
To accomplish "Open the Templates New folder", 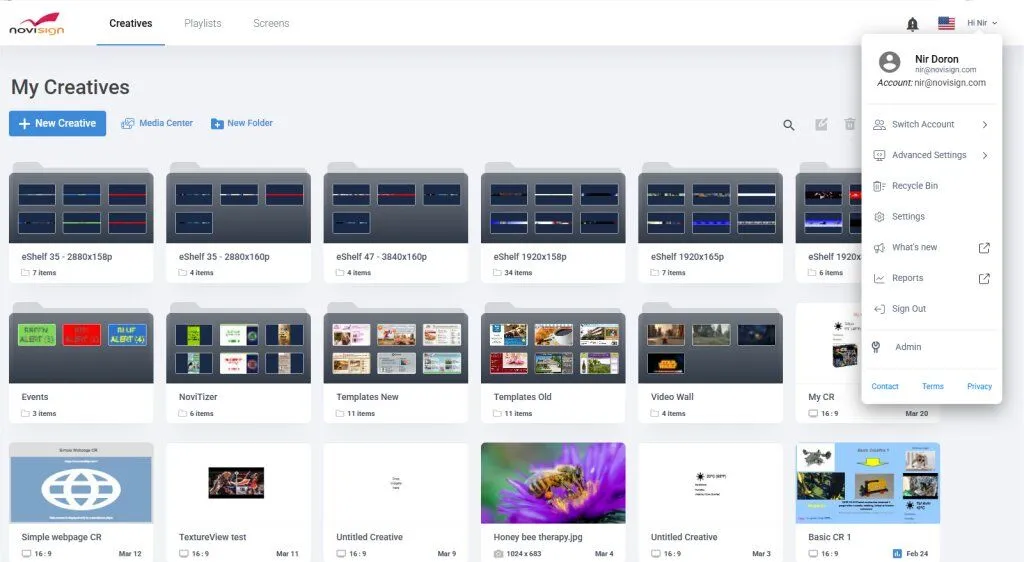I will click(x=396, y=348).
